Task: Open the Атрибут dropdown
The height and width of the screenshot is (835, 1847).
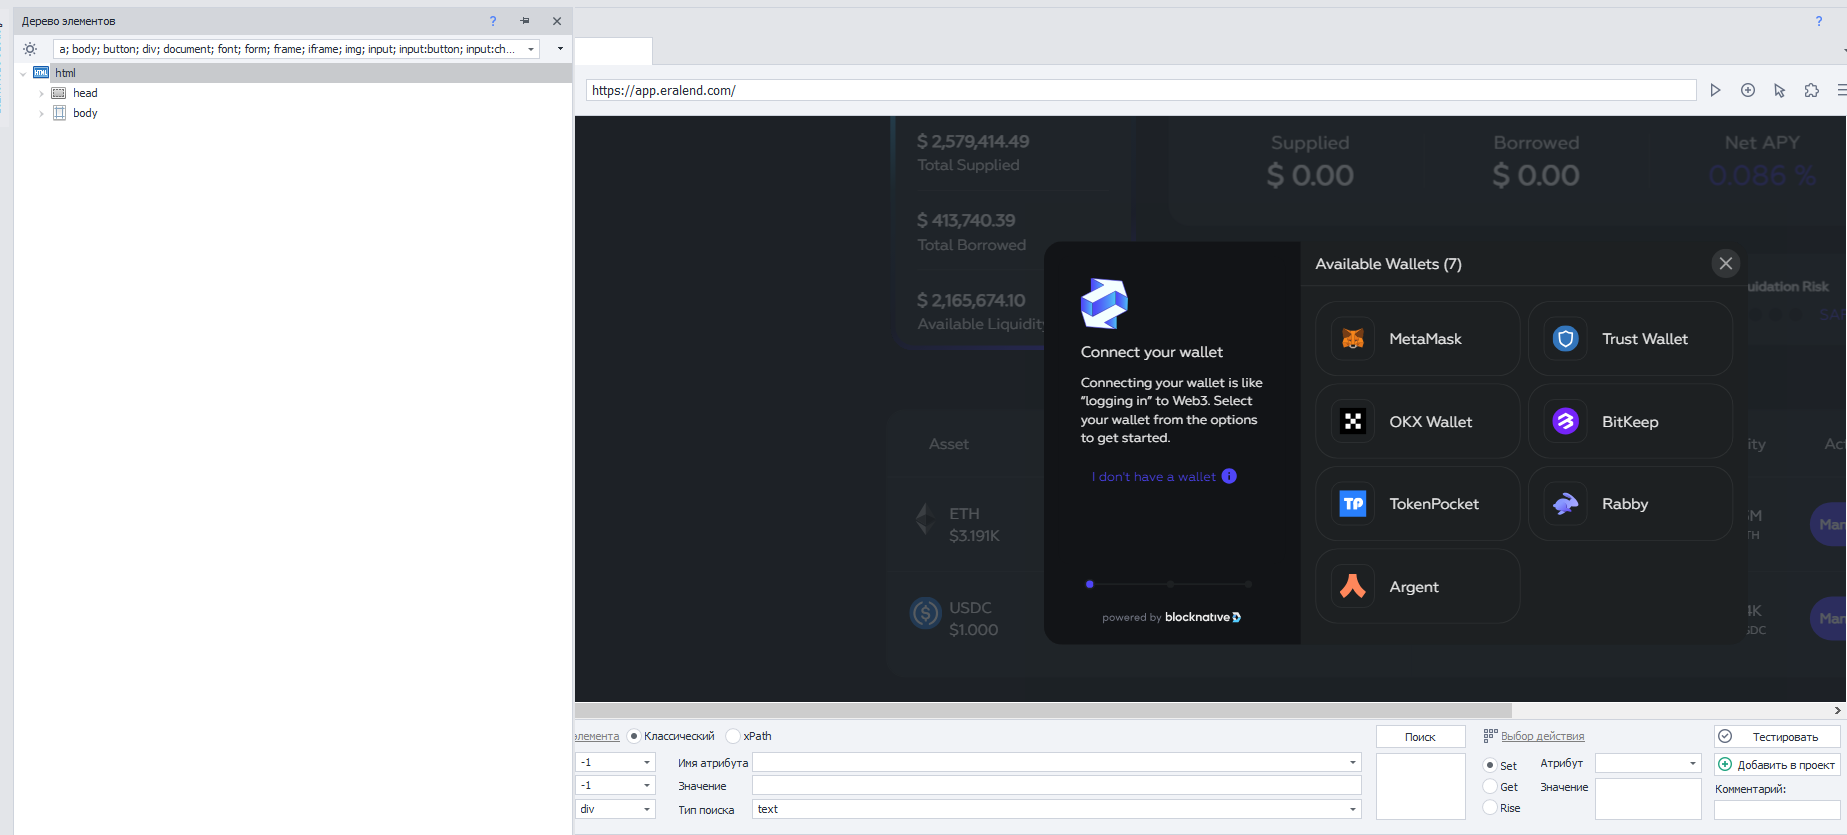Action: [1648, 763]
